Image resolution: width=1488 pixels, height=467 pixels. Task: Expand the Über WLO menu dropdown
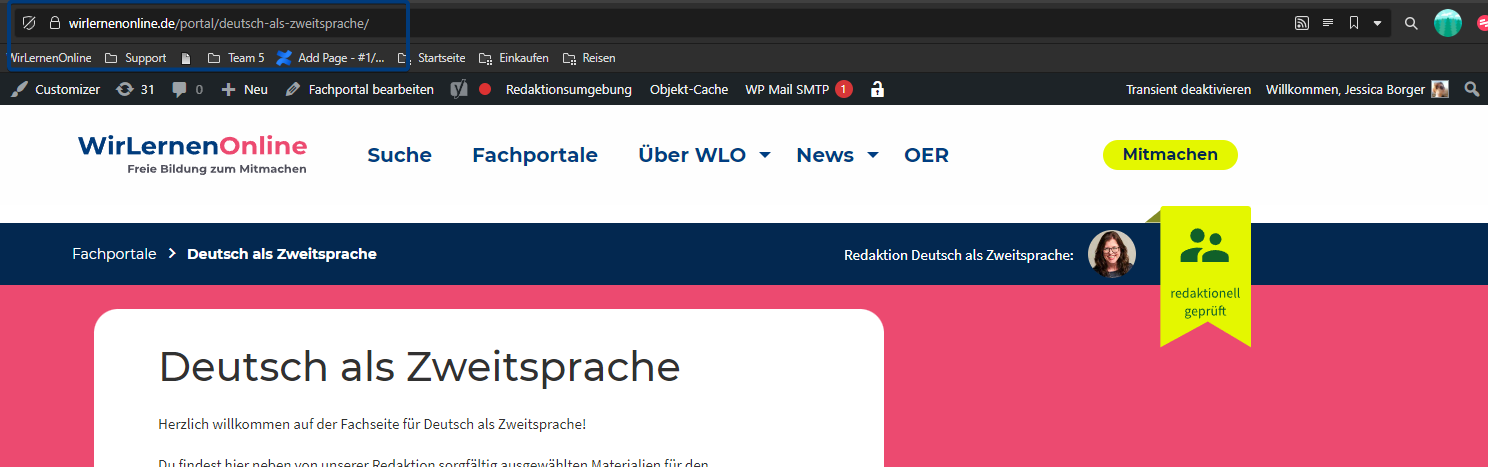(765, 155)
